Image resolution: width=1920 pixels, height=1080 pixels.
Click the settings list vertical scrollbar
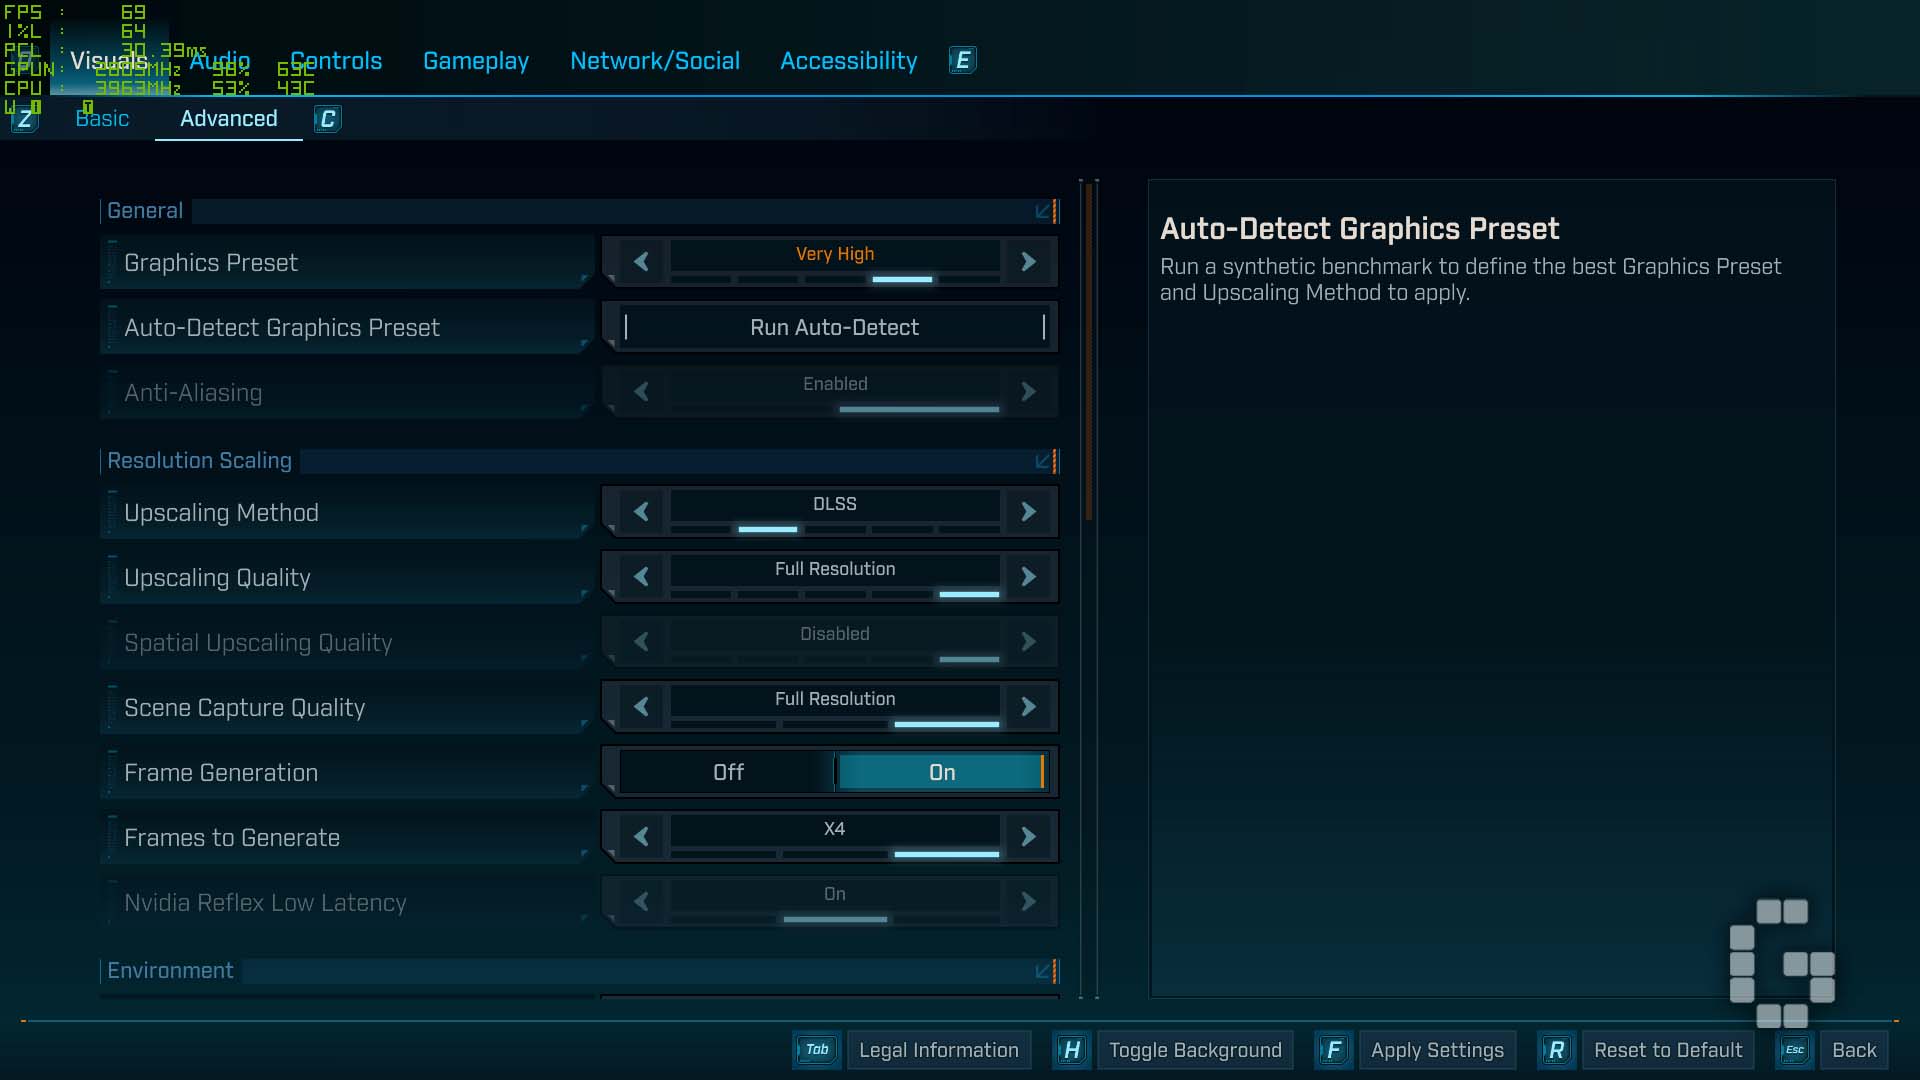pyautogui.click(x=1089, y=350)
